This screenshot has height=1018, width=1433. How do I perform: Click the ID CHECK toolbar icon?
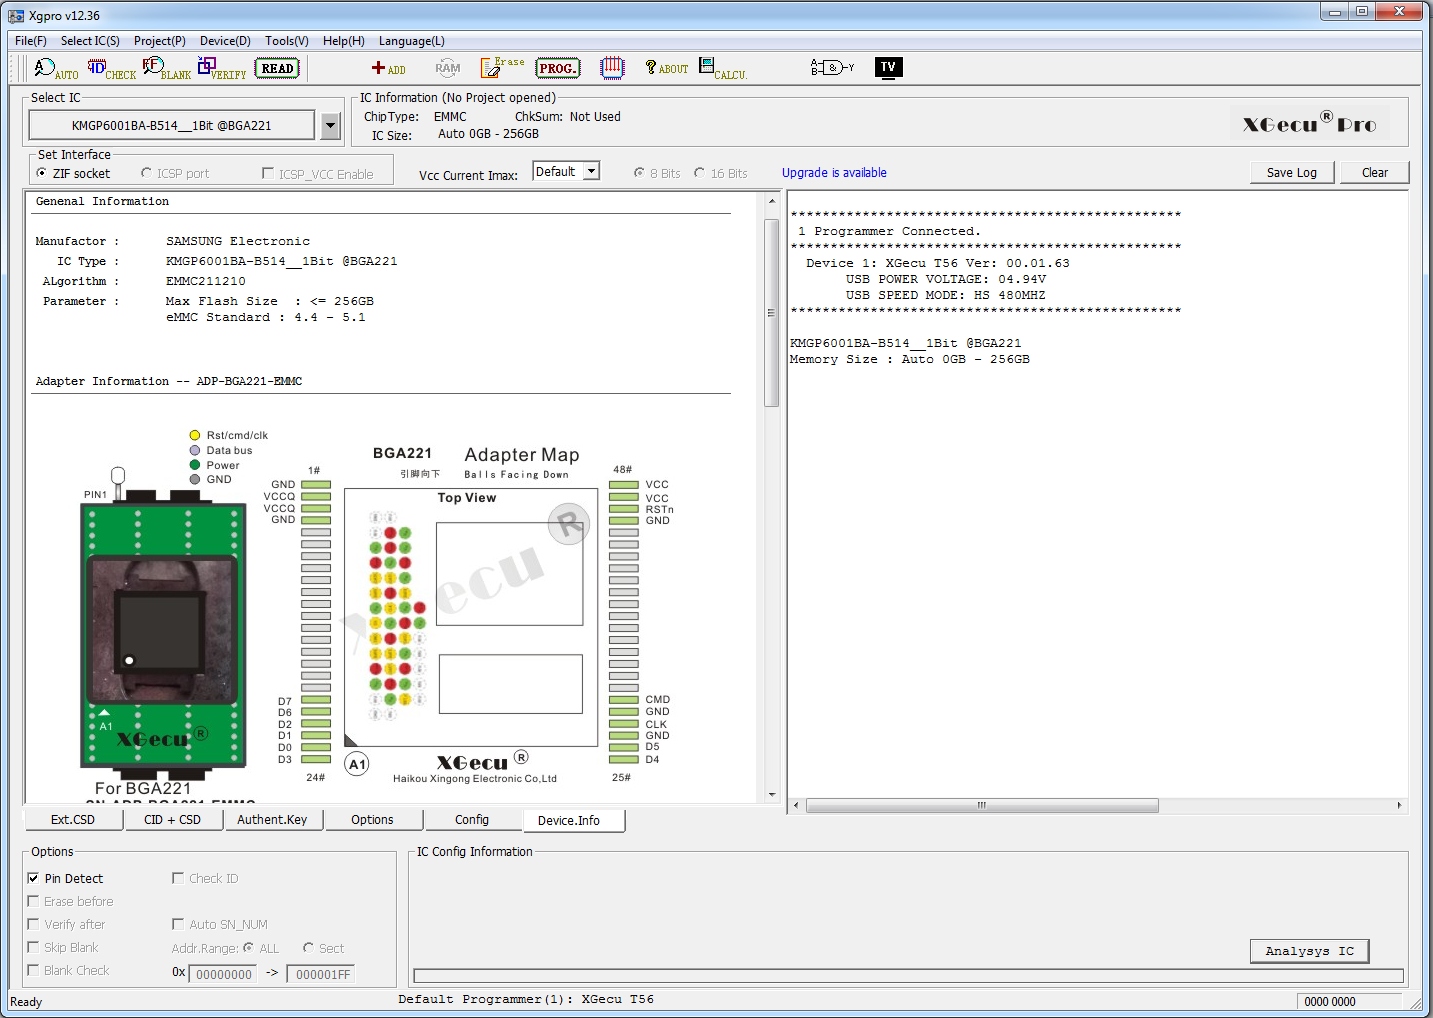click(111, 68)
